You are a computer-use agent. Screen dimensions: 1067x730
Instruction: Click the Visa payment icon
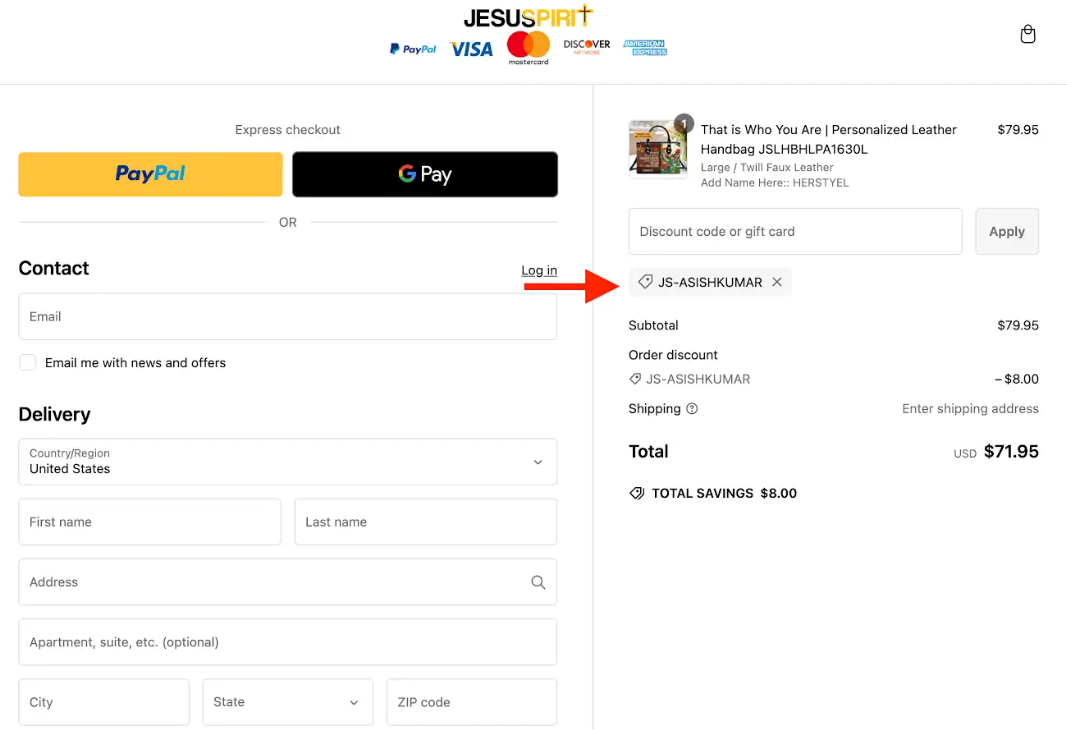(471, 49)
